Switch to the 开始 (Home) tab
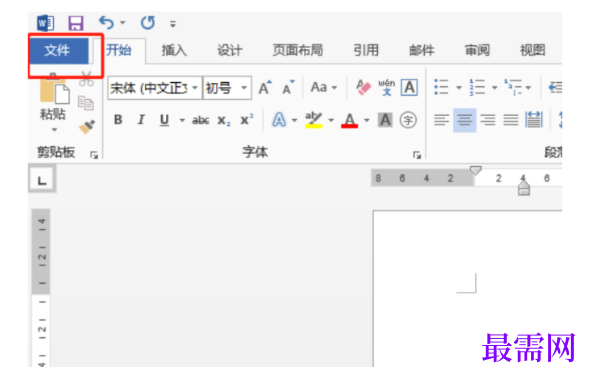This screenshot has height=379, width=594. pos(119,50)
